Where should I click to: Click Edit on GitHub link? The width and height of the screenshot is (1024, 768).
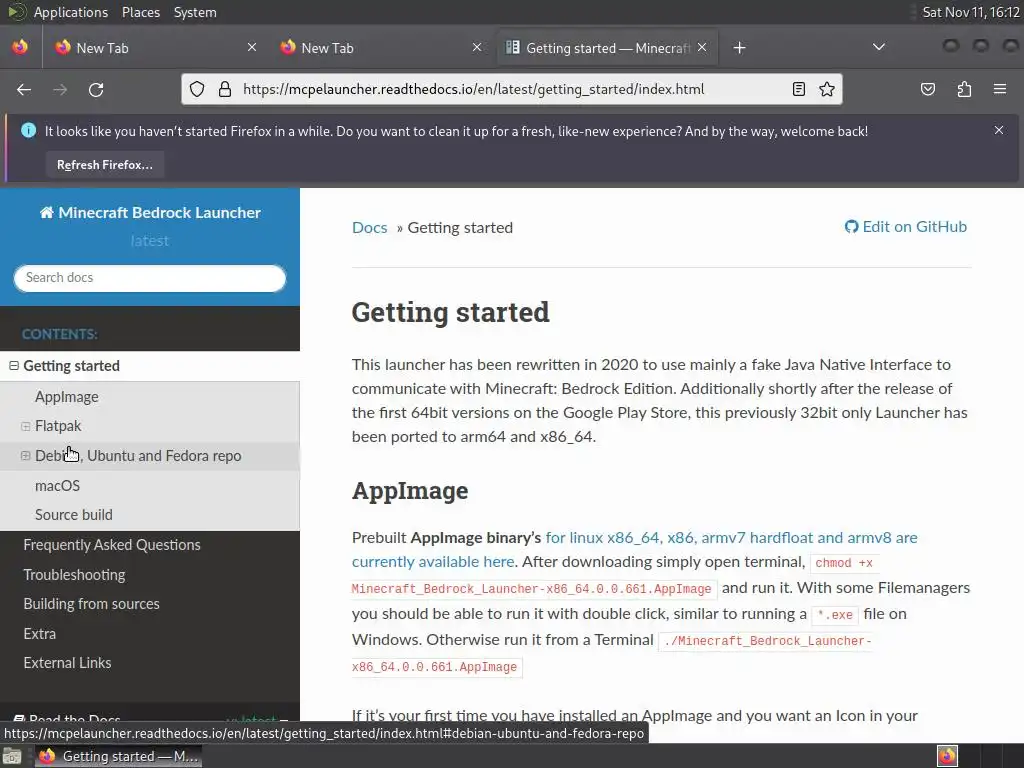tap(906, 227)
